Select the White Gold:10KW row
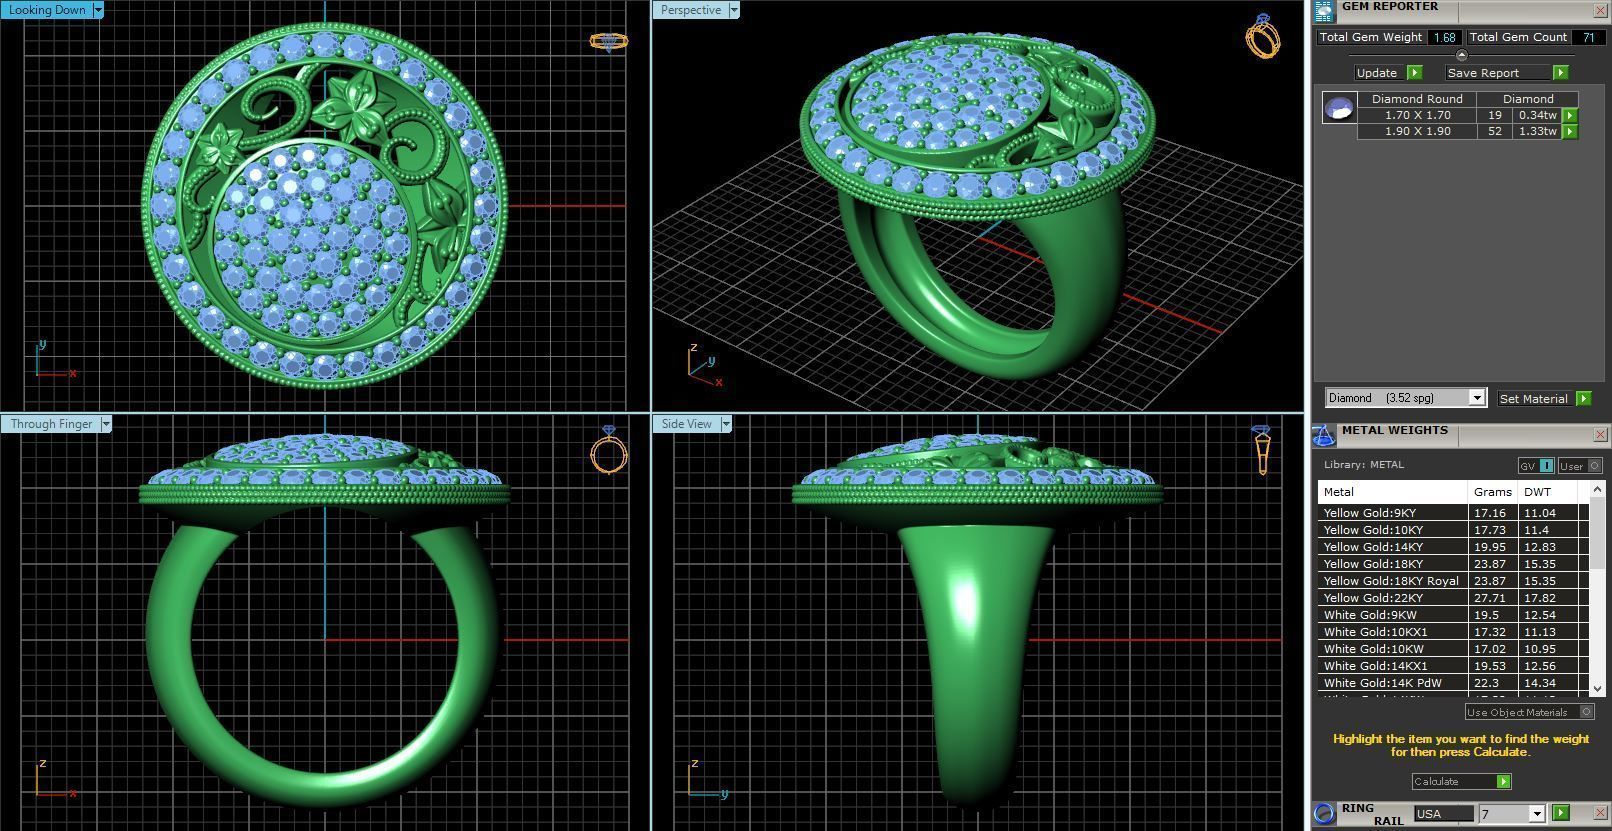Screen dimensions: 1612x831 pyautogui.click(x=1453, y=649)
